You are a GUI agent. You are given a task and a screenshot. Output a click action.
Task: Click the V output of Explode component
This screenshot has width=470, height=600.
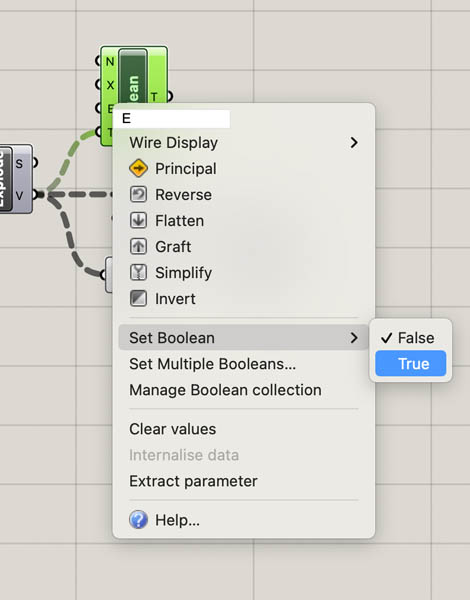pyautogui.click(x=35, y=195)
